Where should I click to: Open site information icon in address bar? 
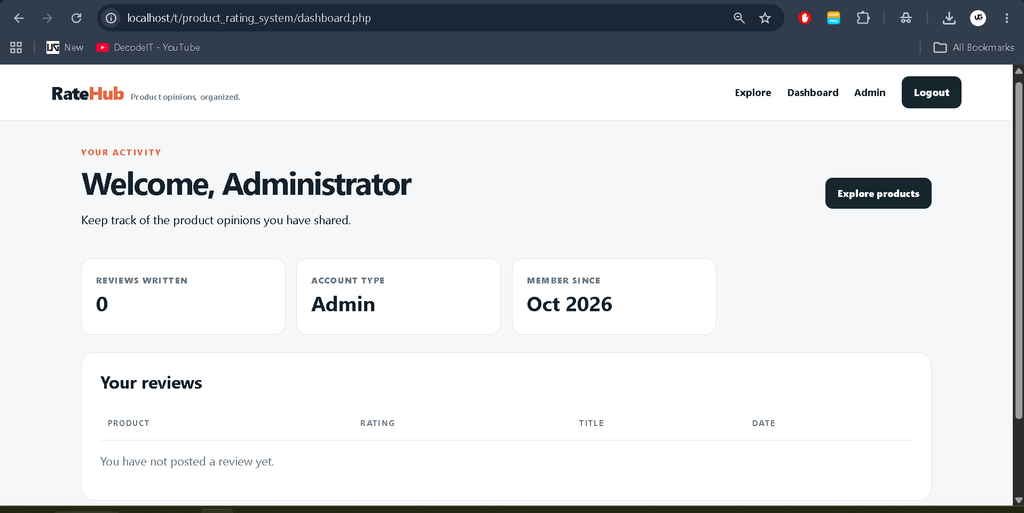tap(111, 18)
